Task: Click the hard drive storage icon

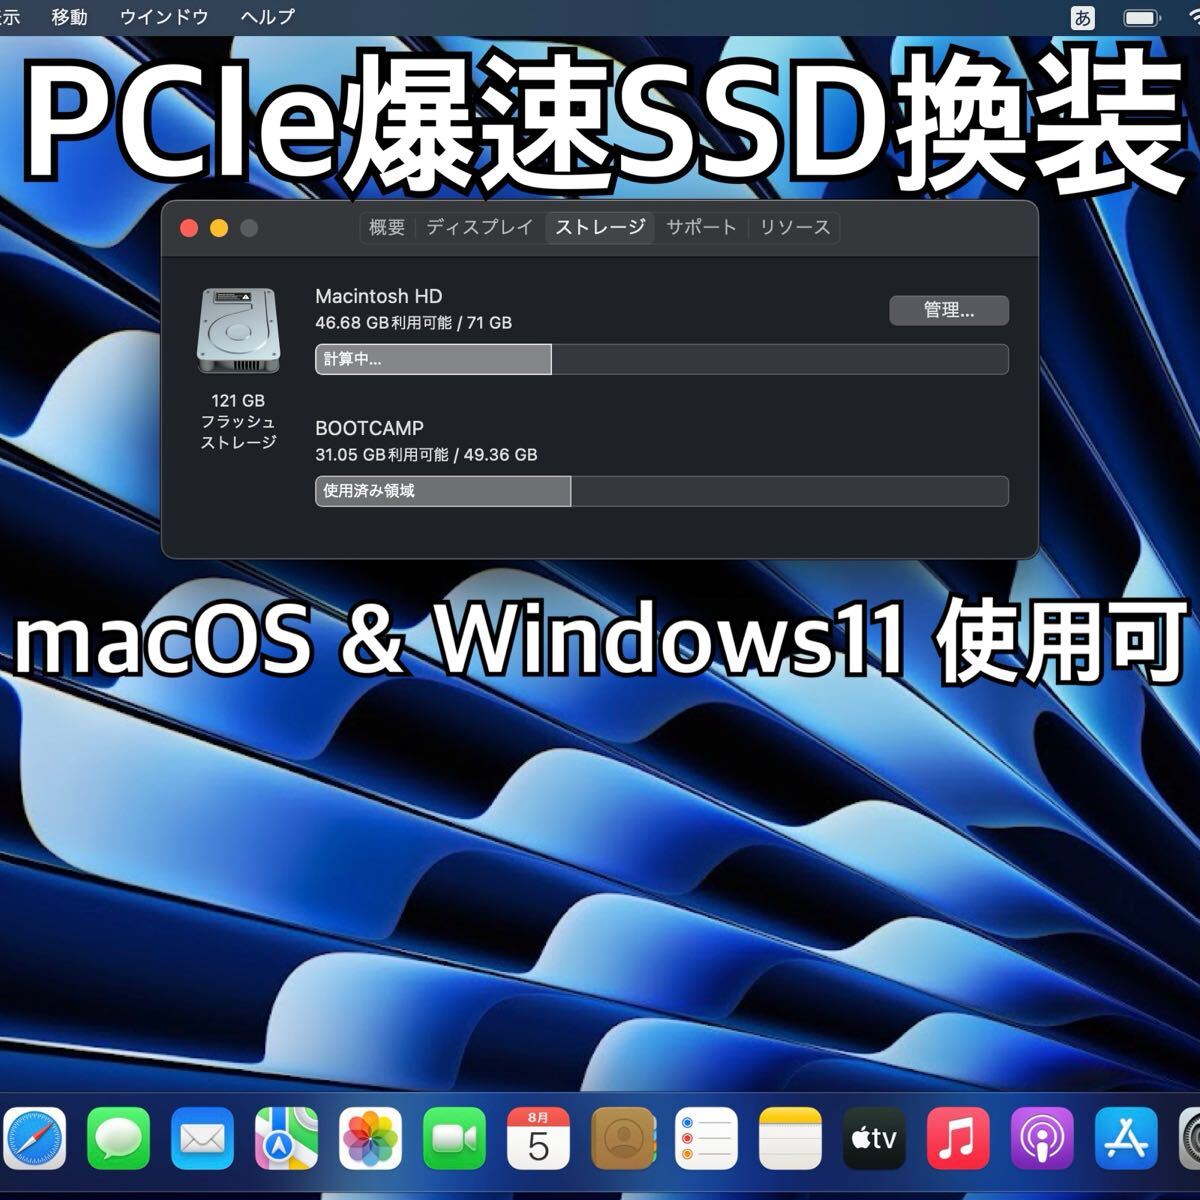Action: click(238, 331)
